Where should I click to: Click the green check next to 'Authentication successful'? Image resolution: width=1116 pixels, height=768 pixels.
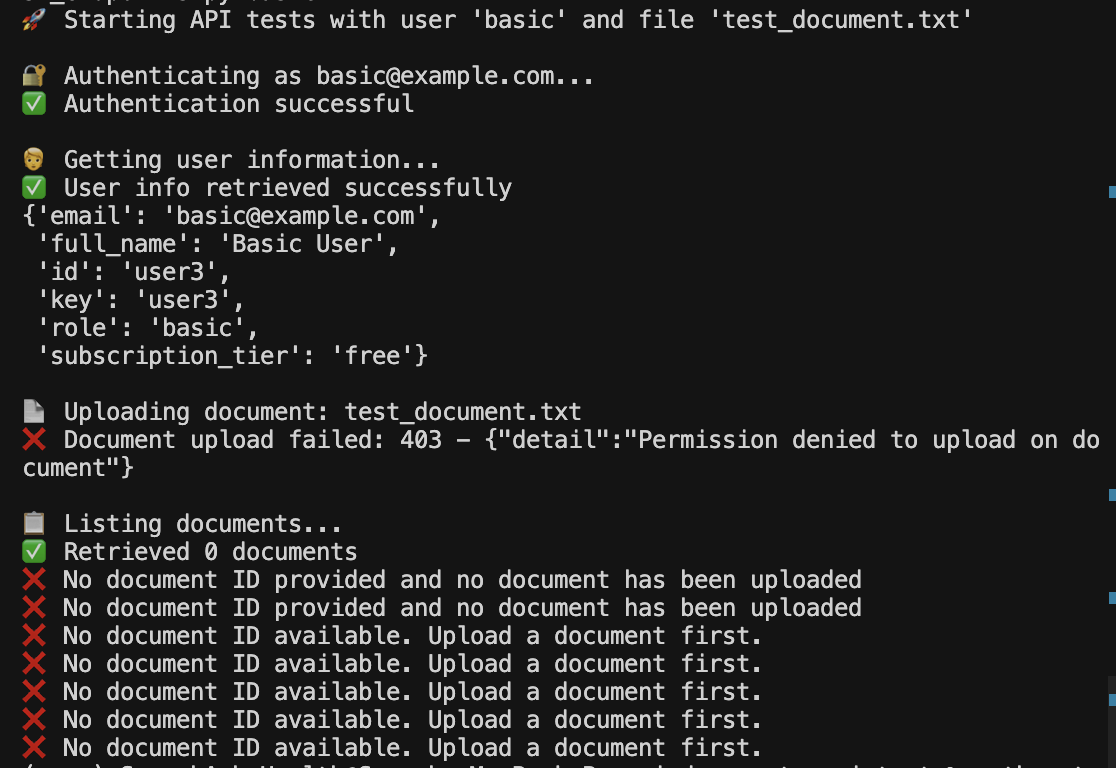(x=33, y=104)
